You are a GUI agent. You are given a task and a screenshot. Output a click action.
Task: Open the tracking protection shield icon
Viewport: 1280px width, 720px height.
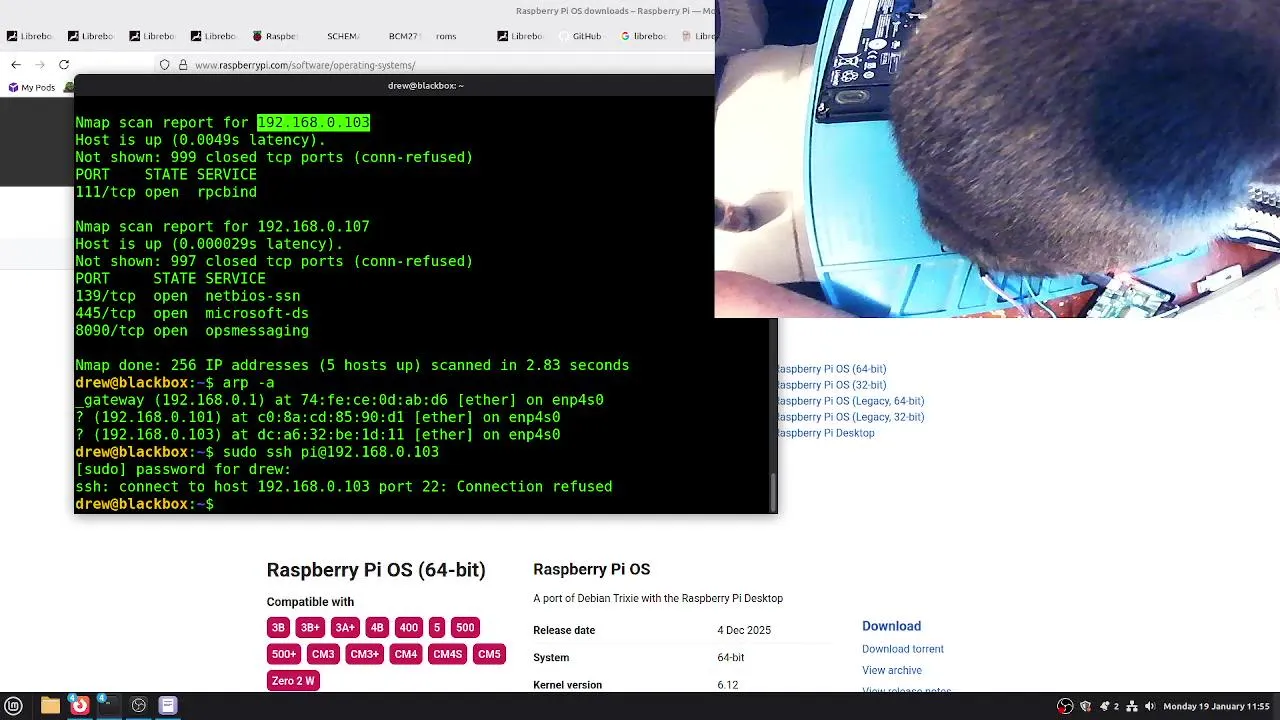click(x=165, y=65)
